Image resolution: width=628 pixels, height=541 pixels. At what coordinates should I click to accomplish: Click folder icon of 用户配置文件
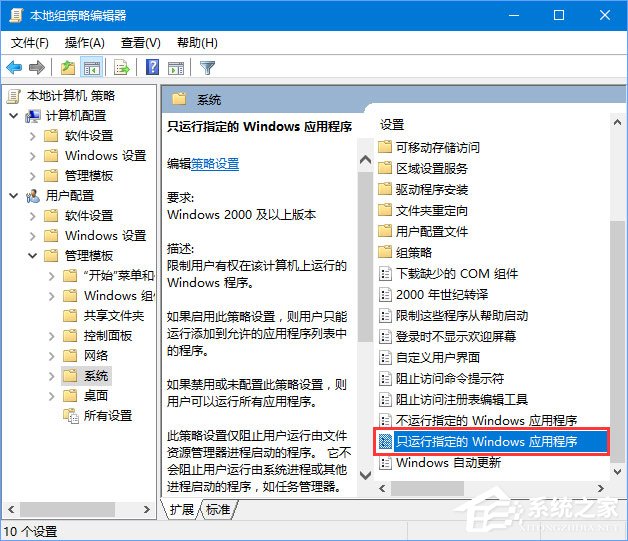385,231
